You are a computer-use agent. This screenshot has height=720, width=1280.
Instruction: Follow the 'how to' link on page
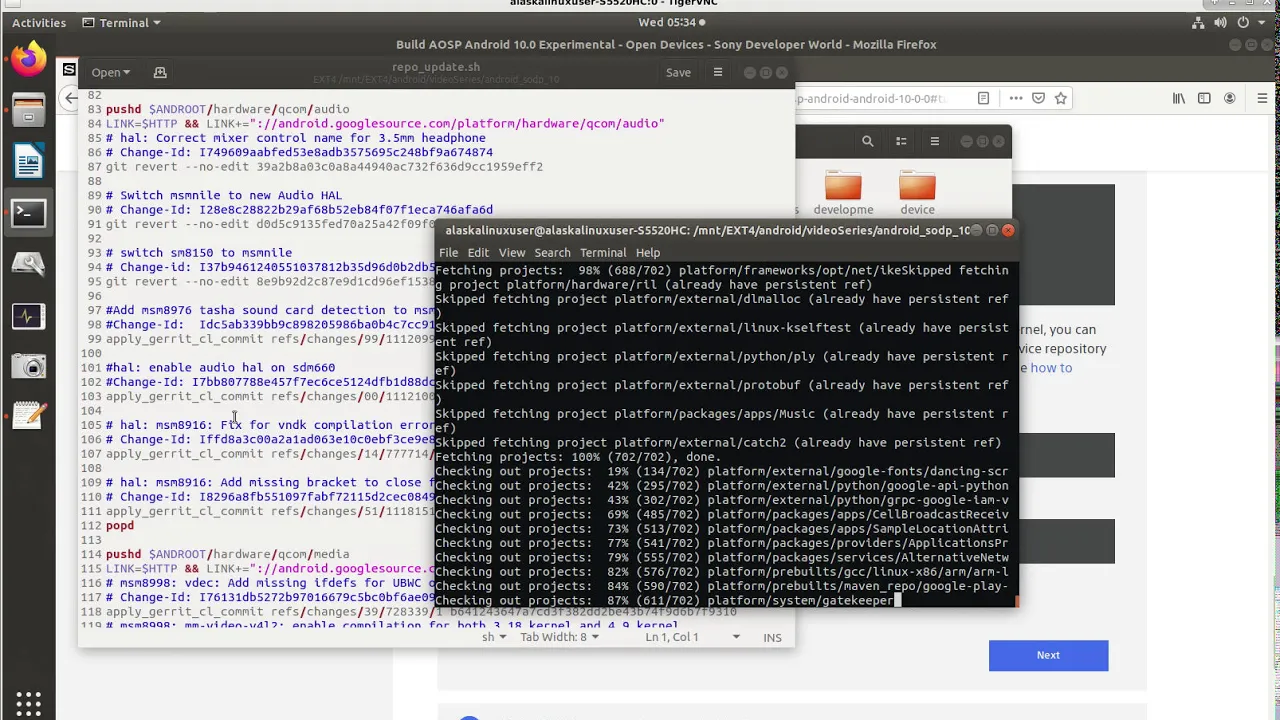coord(1051,368)
